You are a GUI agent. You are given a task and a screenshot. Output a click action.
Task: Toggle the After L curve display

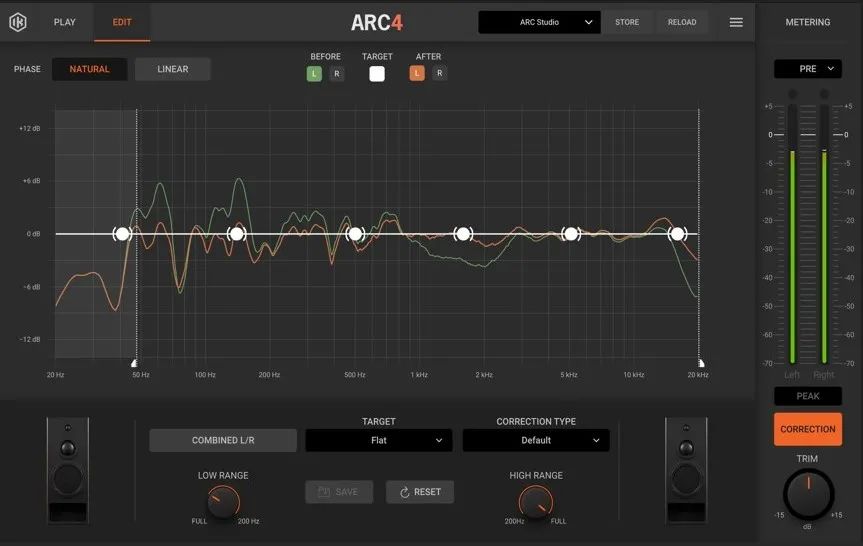[417, 73]
